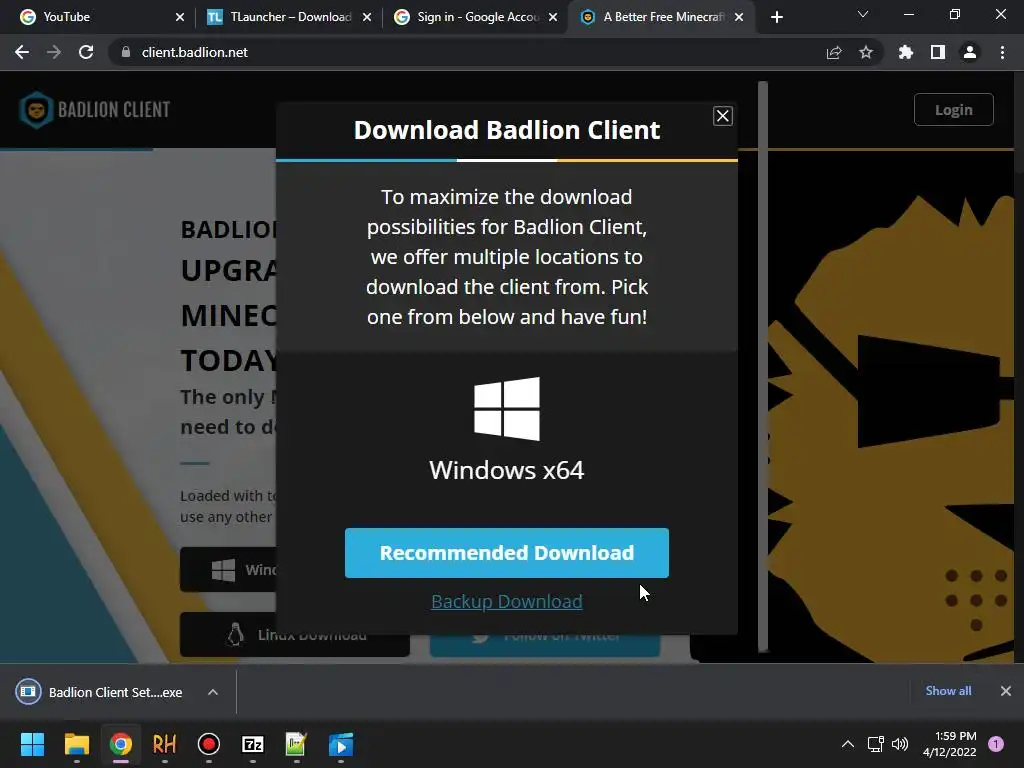Open the Chrome three-dot menu
This screenshot has height=768, width=1024.
tap(1002, 52)
